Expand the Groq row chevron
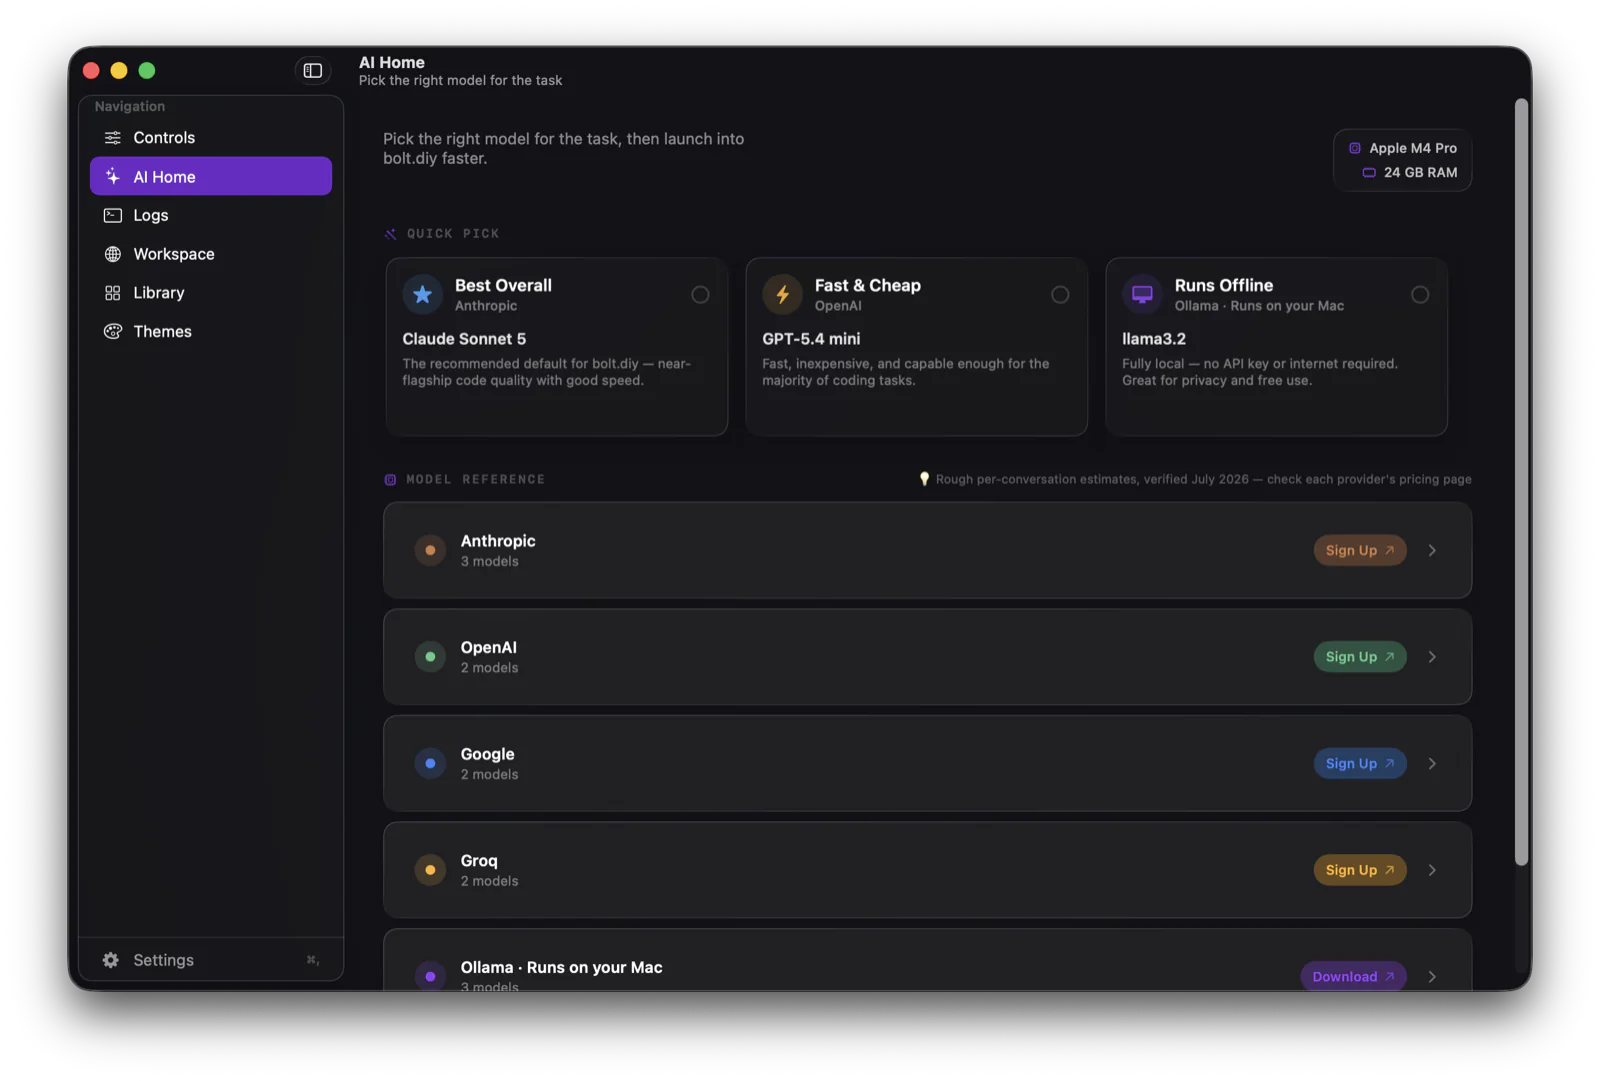Viewport: 1600px width, 1081px height. click(1432, 870)
